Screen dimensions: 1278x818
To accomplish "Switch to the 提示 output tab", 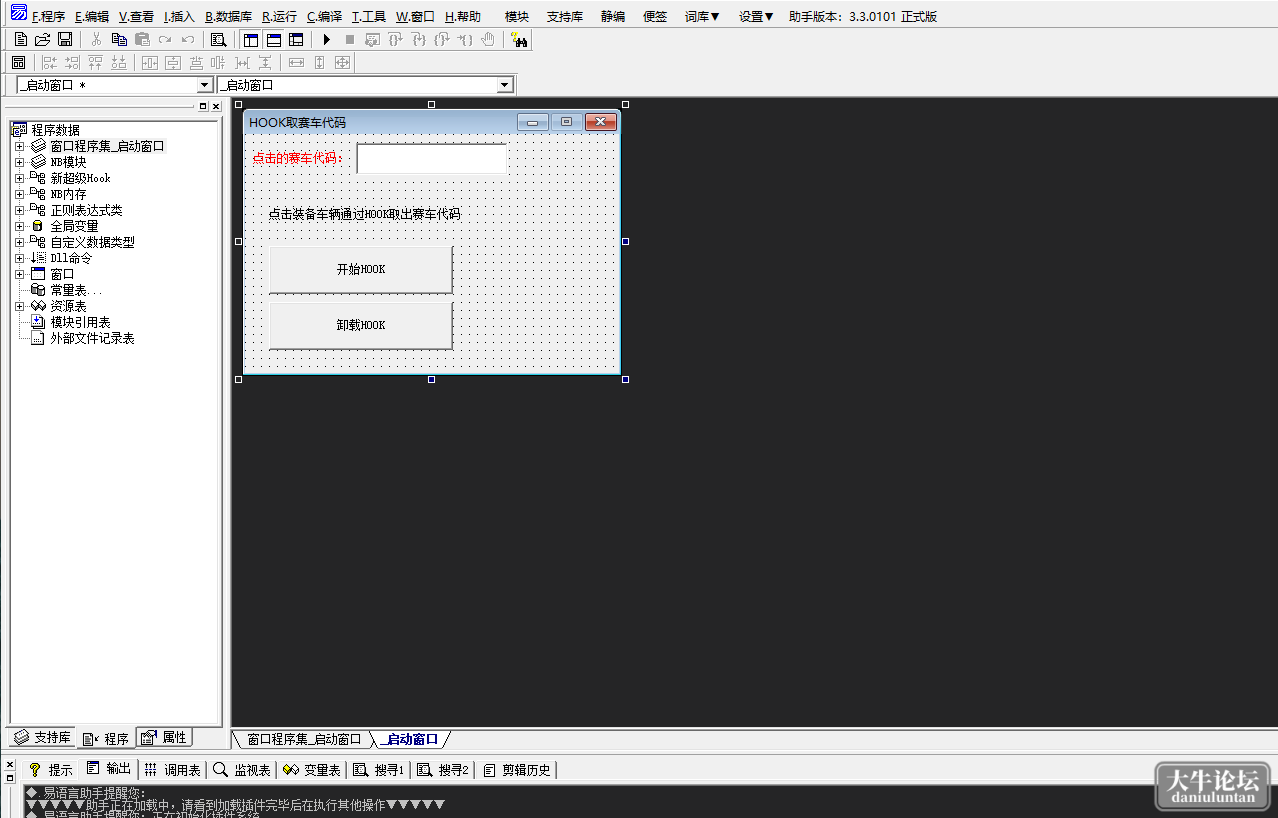I will 50,770.
